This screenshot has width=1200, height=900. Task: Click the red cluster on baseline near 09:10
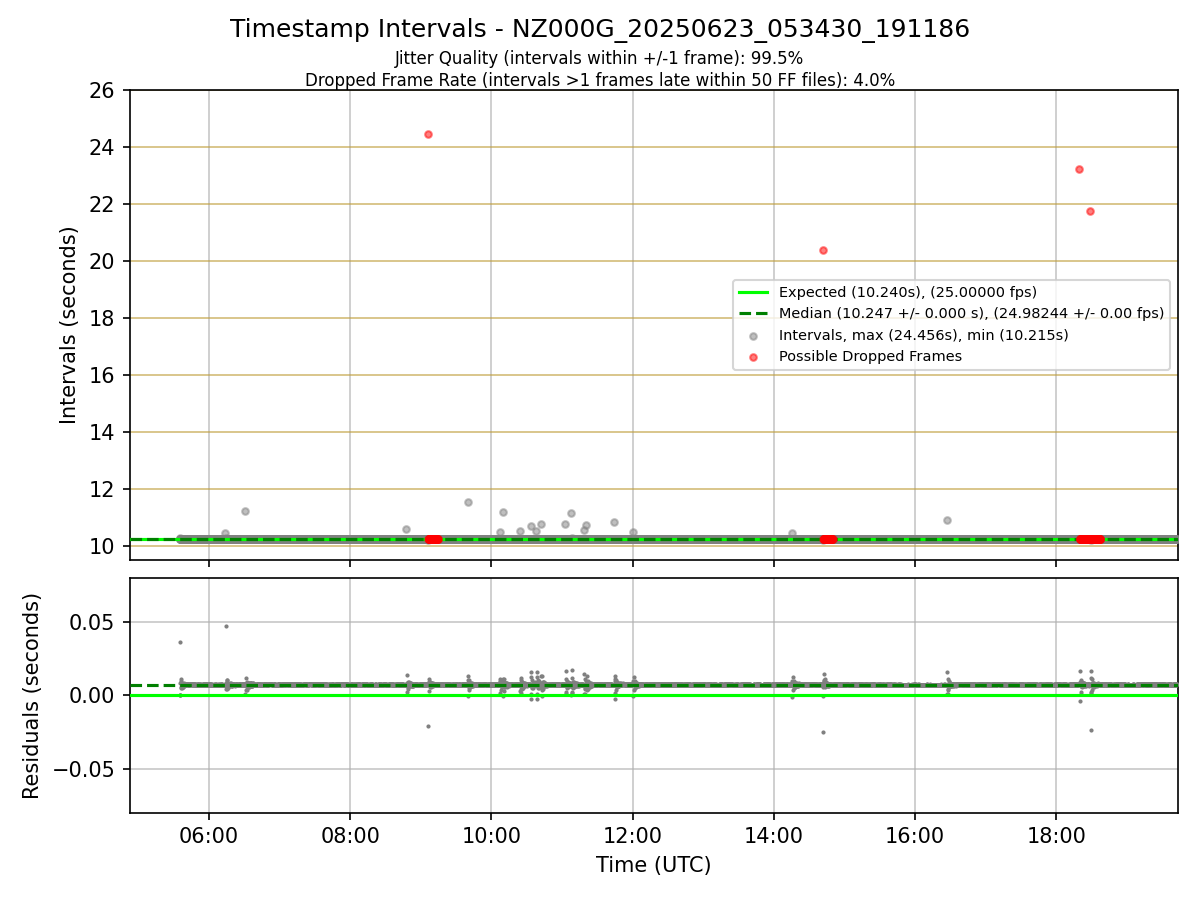[433, 539]
